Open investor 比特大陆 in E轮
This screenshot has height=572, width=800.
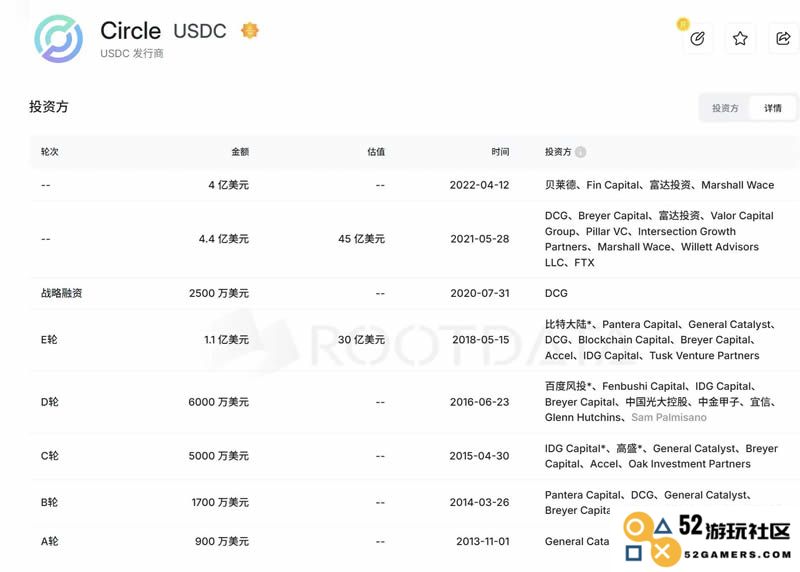point(566,325)
